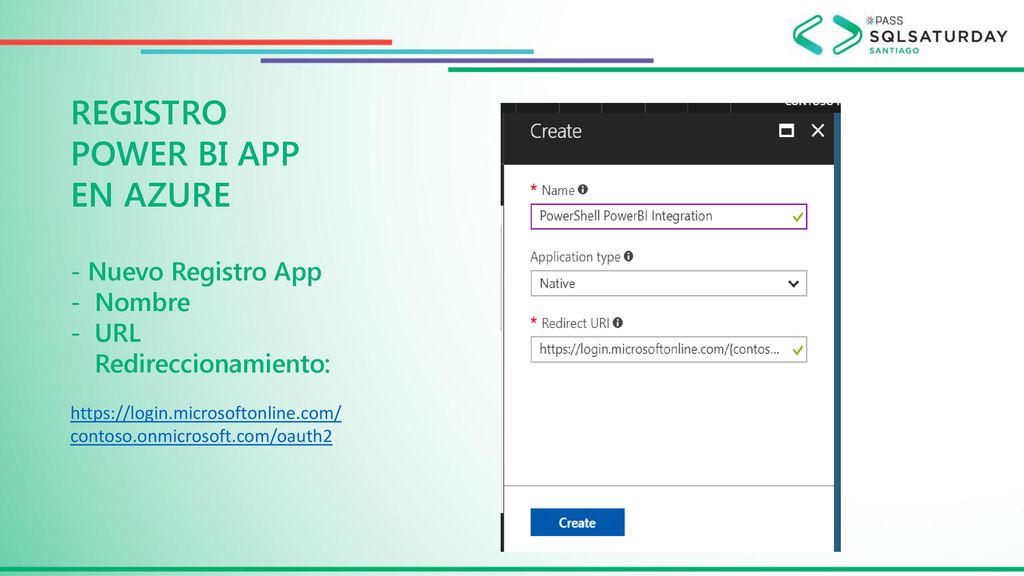Click the 'URL Redireccionamiento:' text
This screenshot has width=1024, height=576.
pos(212,349)
